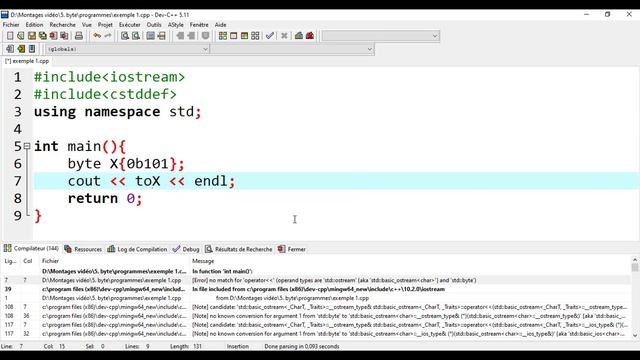Viewport: 640px width, 360px height.
Task: Open Replace with the second magnifier icon
Action: coord(136,36)
